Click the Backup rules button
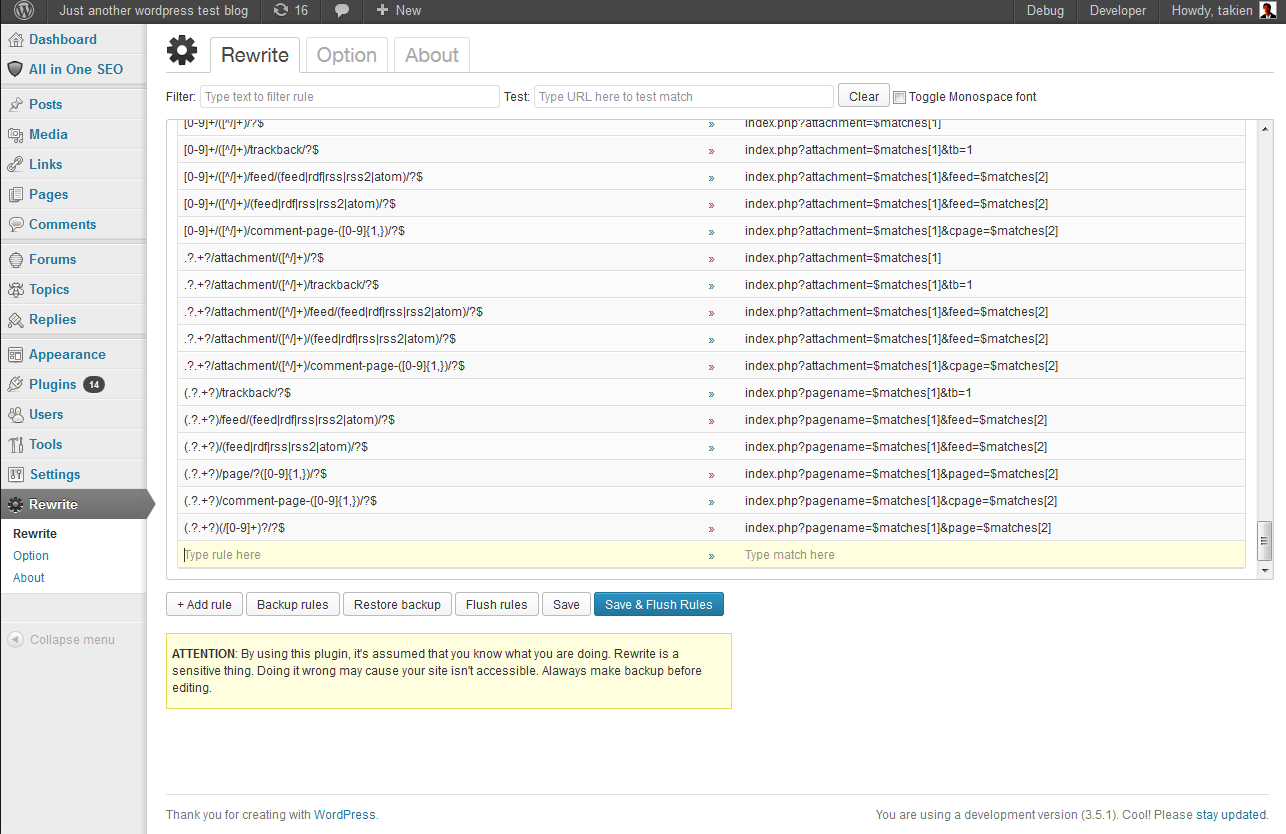 click(x=292, y=605)
